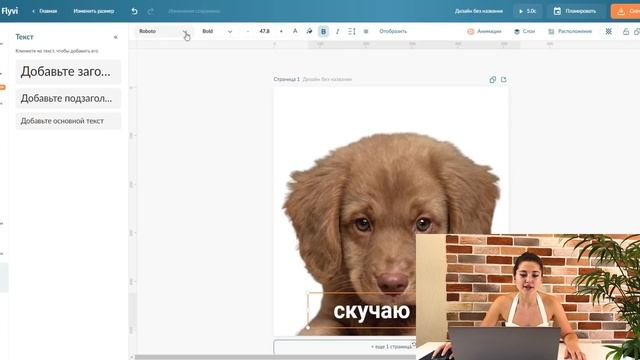Open the text color A icon
Image resolution: width=640 pixels, height=360 pixels.
coord(295,31)
